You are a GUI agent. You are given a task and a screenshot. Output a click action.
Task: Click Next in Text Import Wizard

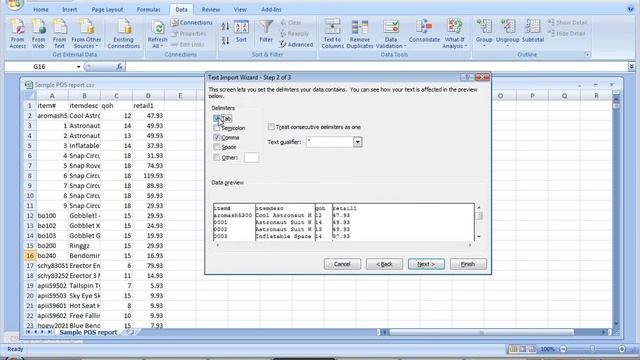[x=426, y=264]
